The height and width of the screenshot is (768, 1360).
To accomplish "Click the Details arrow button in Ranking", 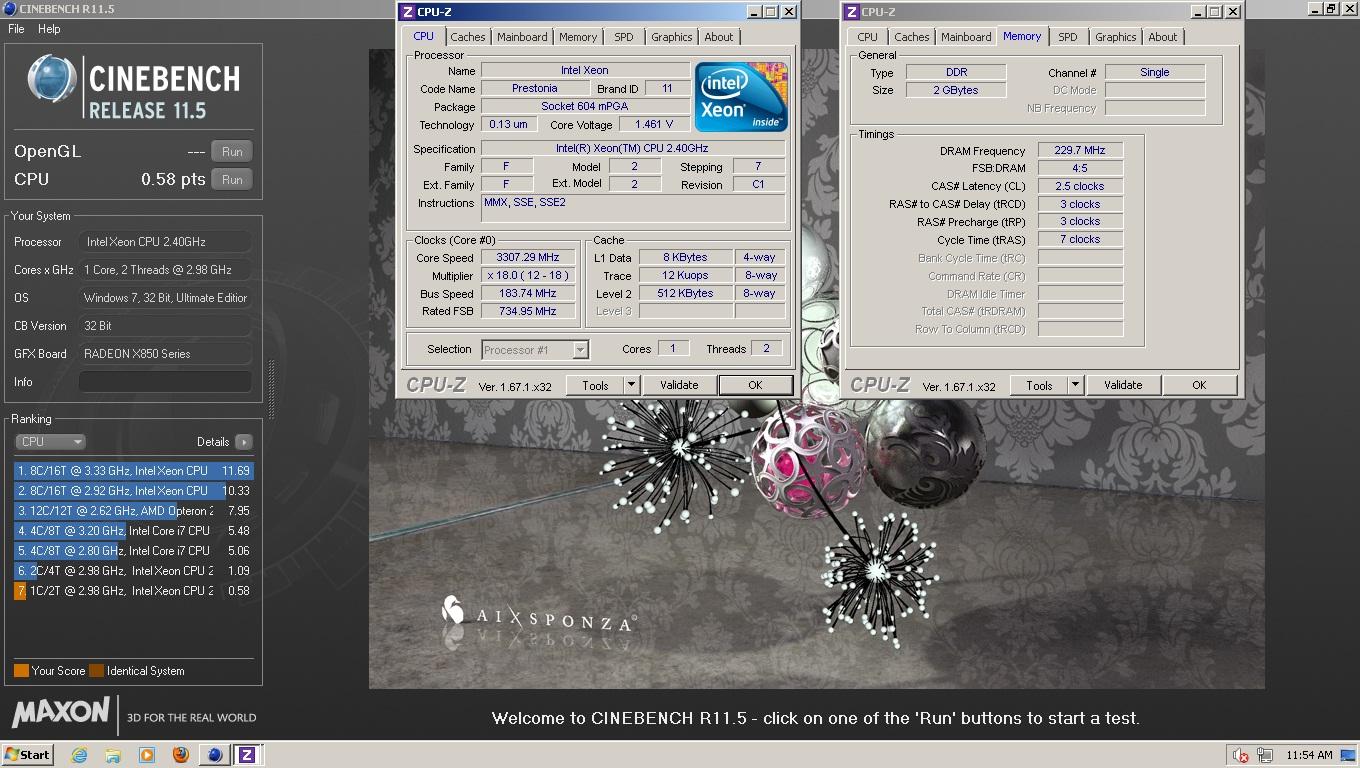I will (244, 442).
